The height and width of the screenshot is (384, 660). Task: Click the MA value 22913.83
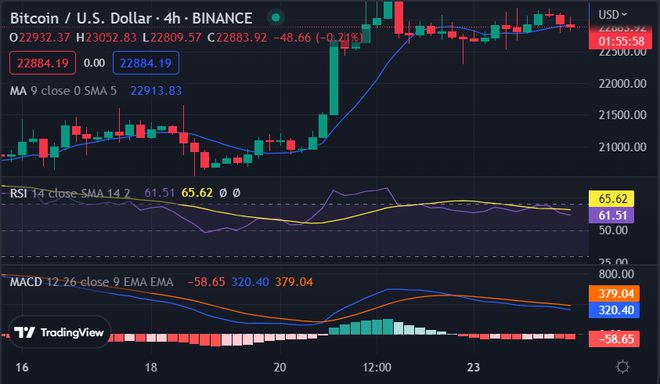coord(156,91)
